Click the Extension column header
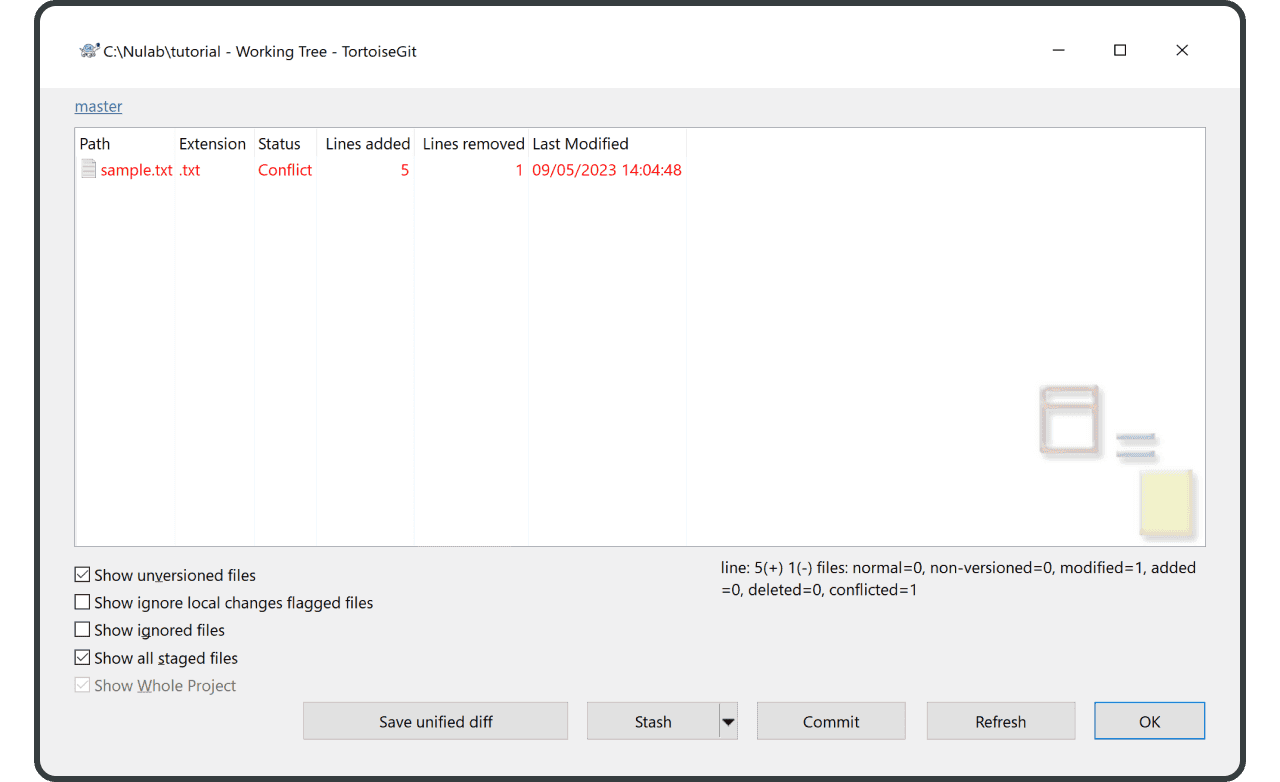Viewport: 1280px width, 782px height. [x=212, y=143]
